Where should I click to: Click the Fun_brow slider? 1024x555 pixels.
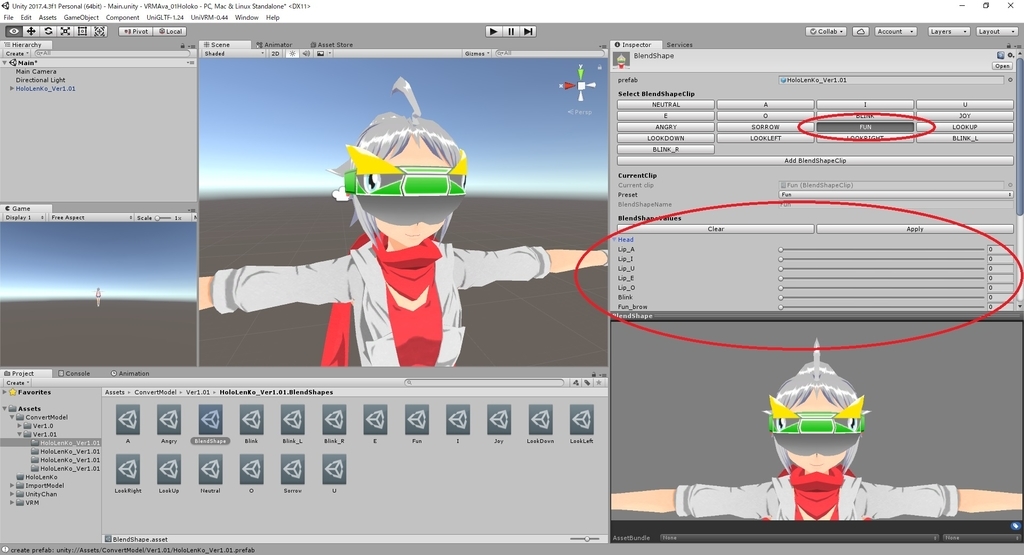coord(882,307)
